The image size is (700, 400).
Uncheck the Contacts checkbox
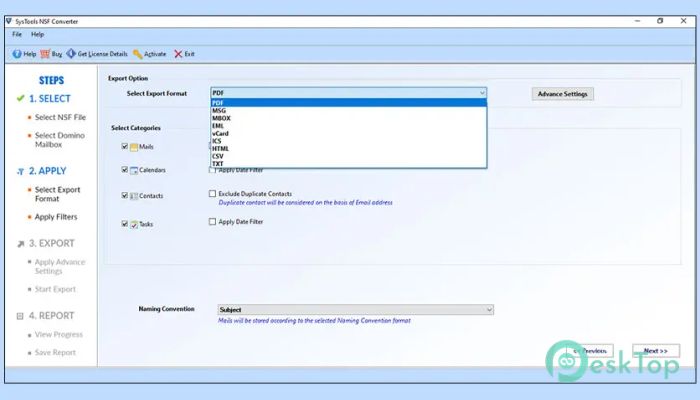(x=125, y=196)
